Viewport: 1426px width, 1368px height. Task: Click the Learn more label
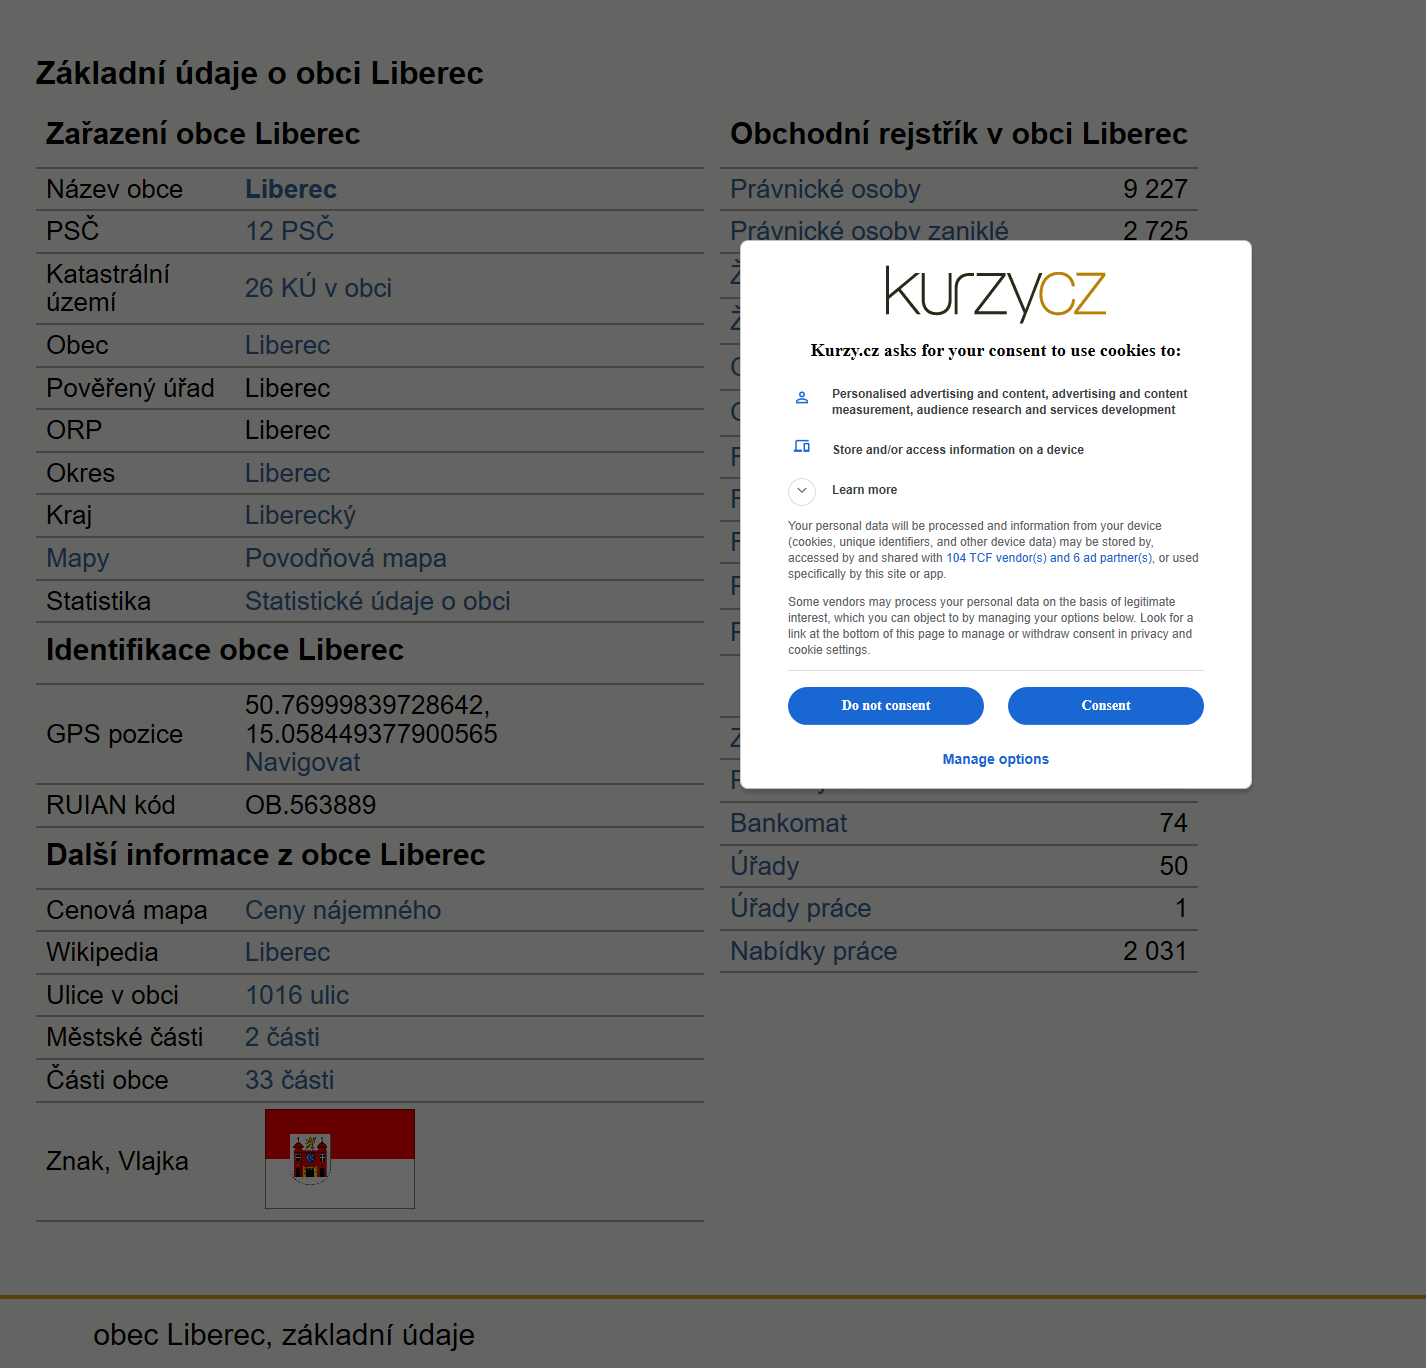(x=864, y=490)
